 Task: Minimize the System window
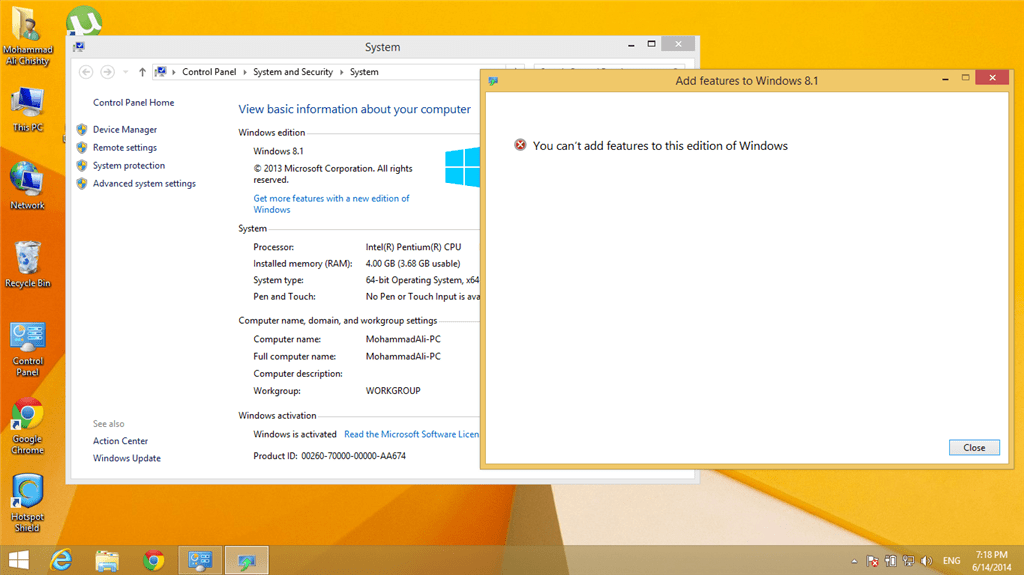(631, 45)
